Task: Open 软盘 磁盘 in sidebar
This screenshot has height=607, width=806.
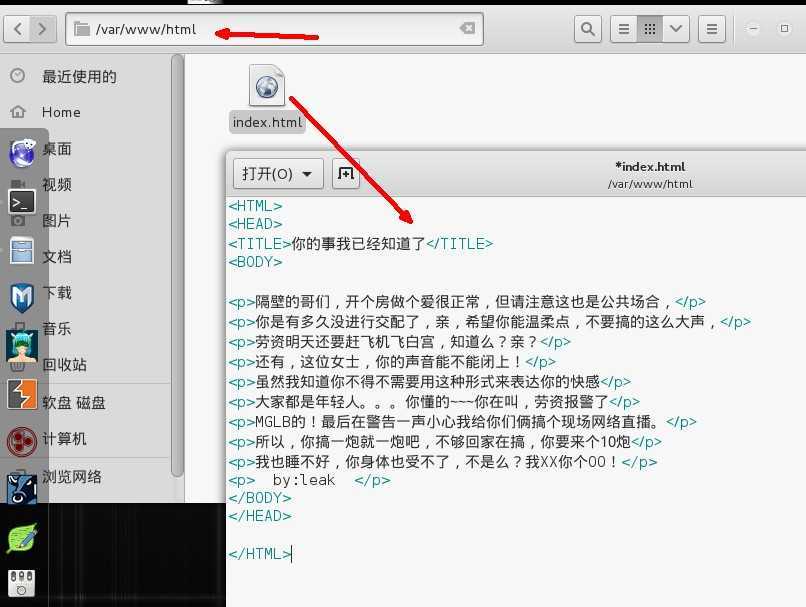Action: (x=74, y=403)
